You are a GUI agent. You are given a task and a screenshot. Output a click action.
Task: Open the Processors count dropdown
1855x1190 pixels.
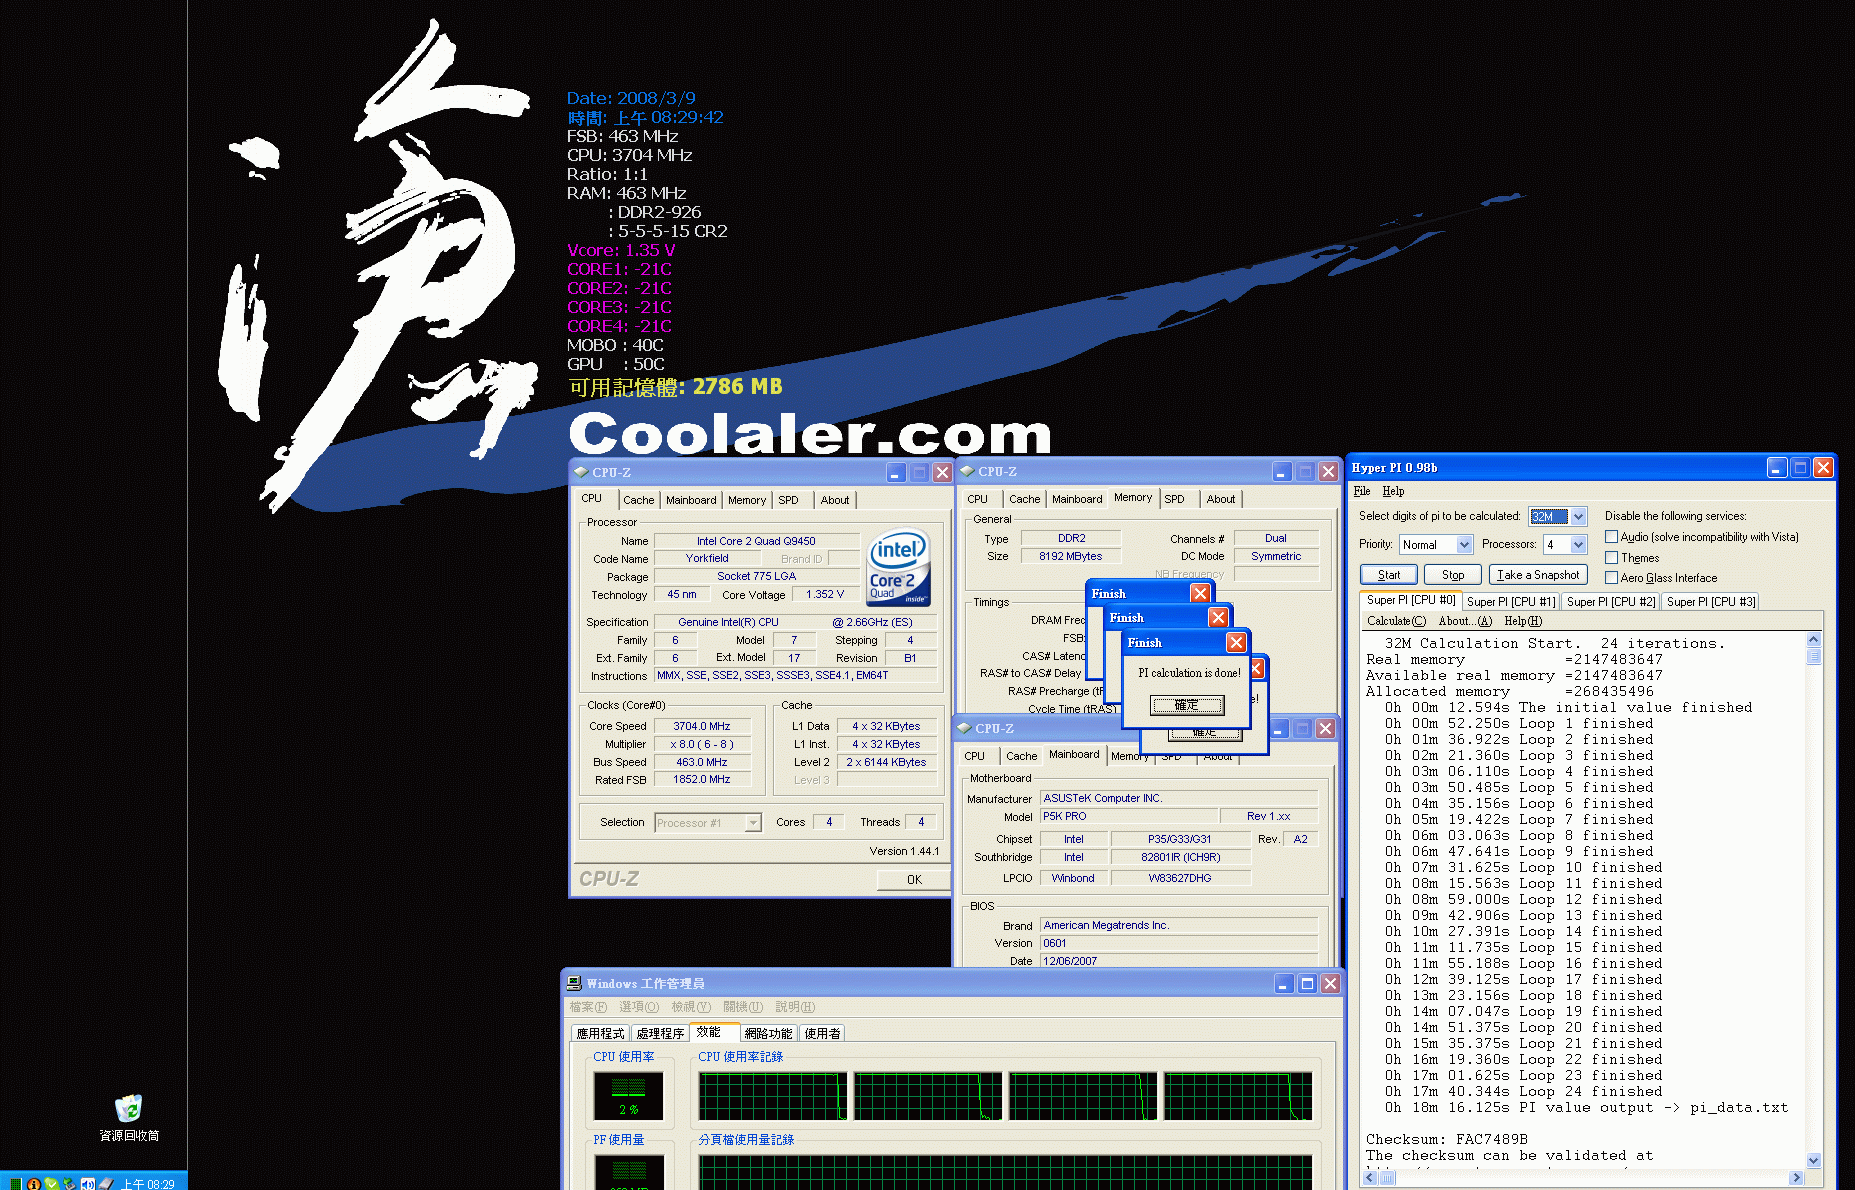tap(1578, 545)
